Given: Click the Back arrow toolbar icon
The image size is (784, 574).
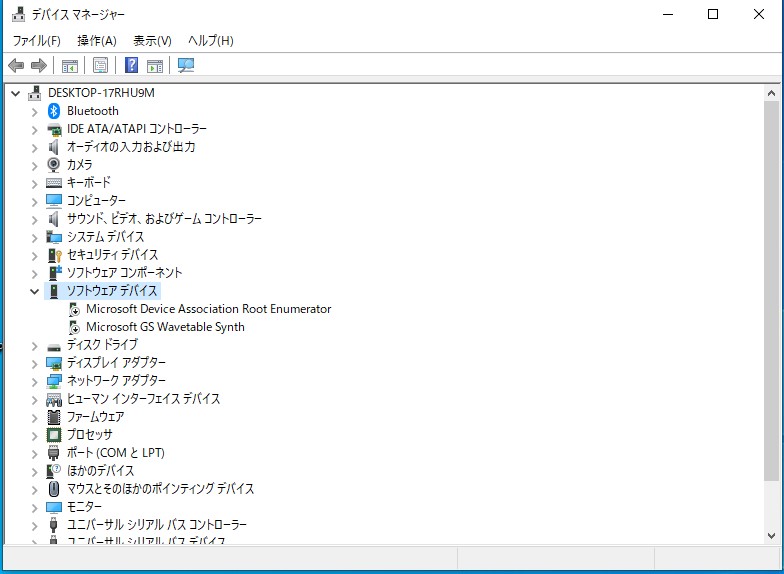Looking at the screenshot, I should 16,66.
